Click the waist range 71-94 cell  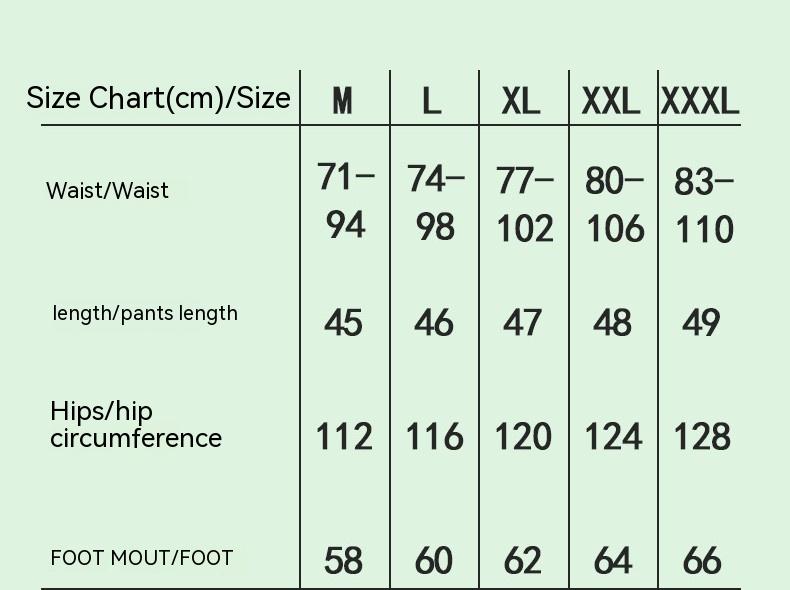(x=345, y=202)
